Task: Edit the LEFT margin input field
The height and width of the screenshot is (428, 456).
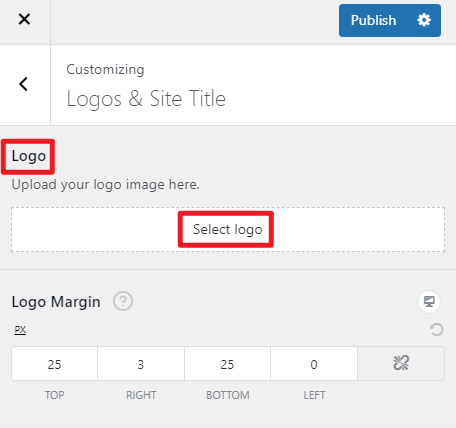Action: coord(314,364)
